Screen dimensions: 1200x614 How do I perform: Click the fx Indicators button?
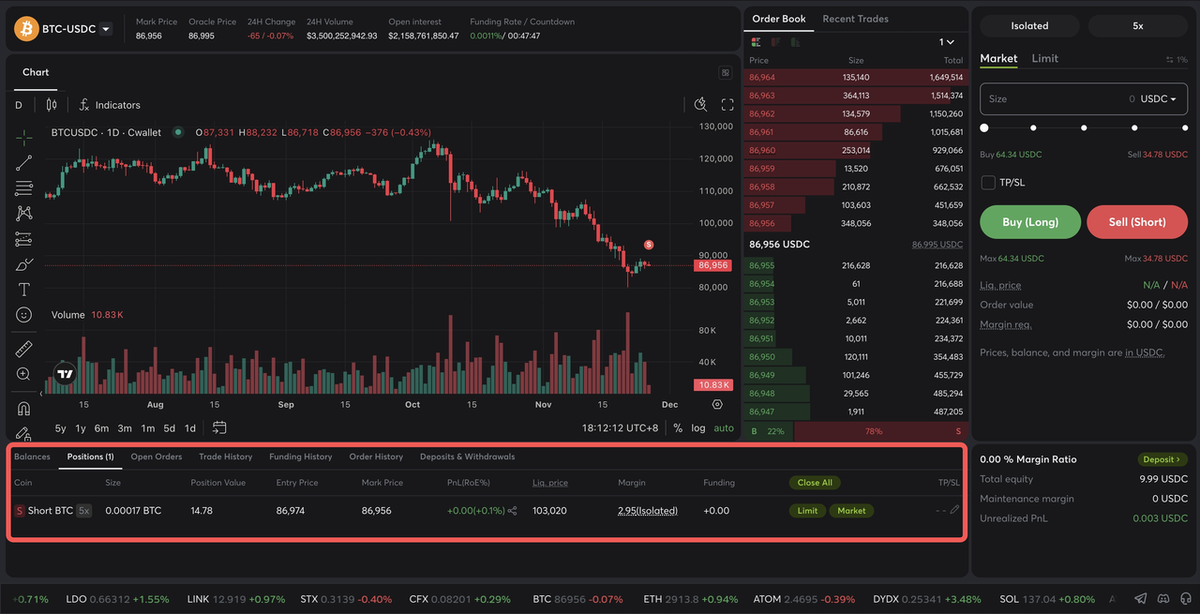(x=110, y=105)
